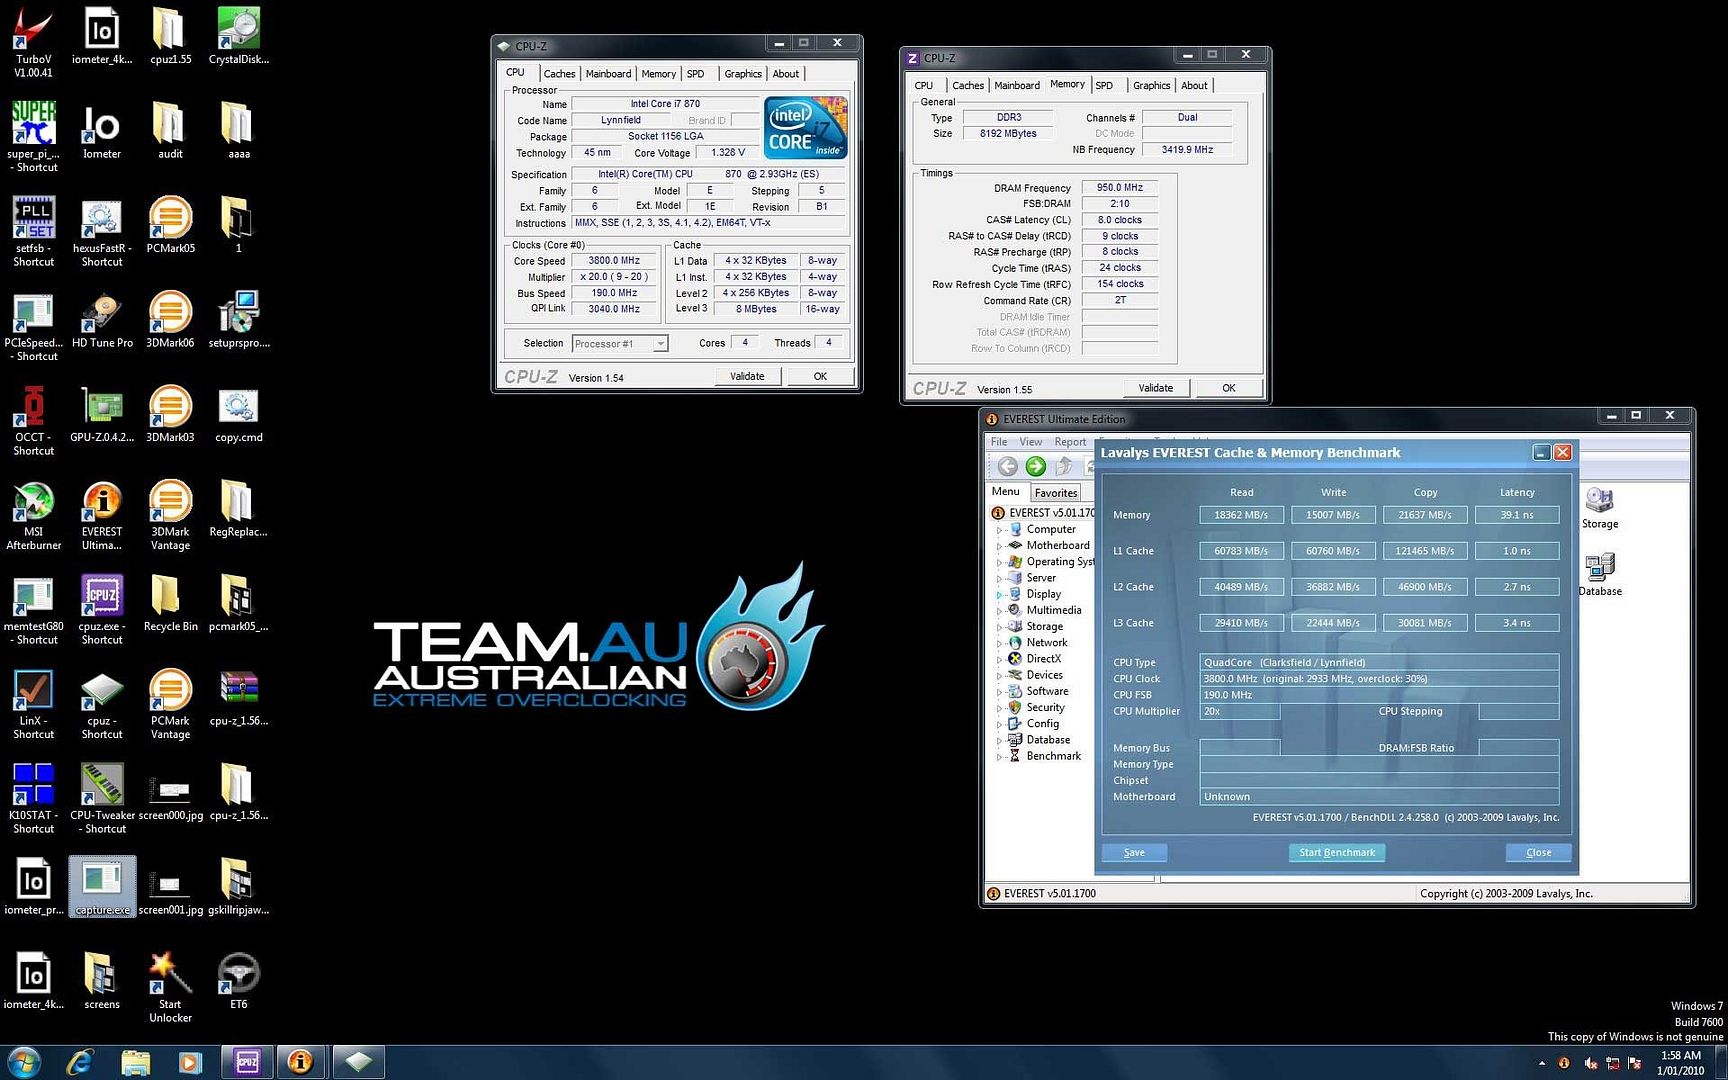
Task: Select capture.exe desktop icon
Action: [102, 887]
